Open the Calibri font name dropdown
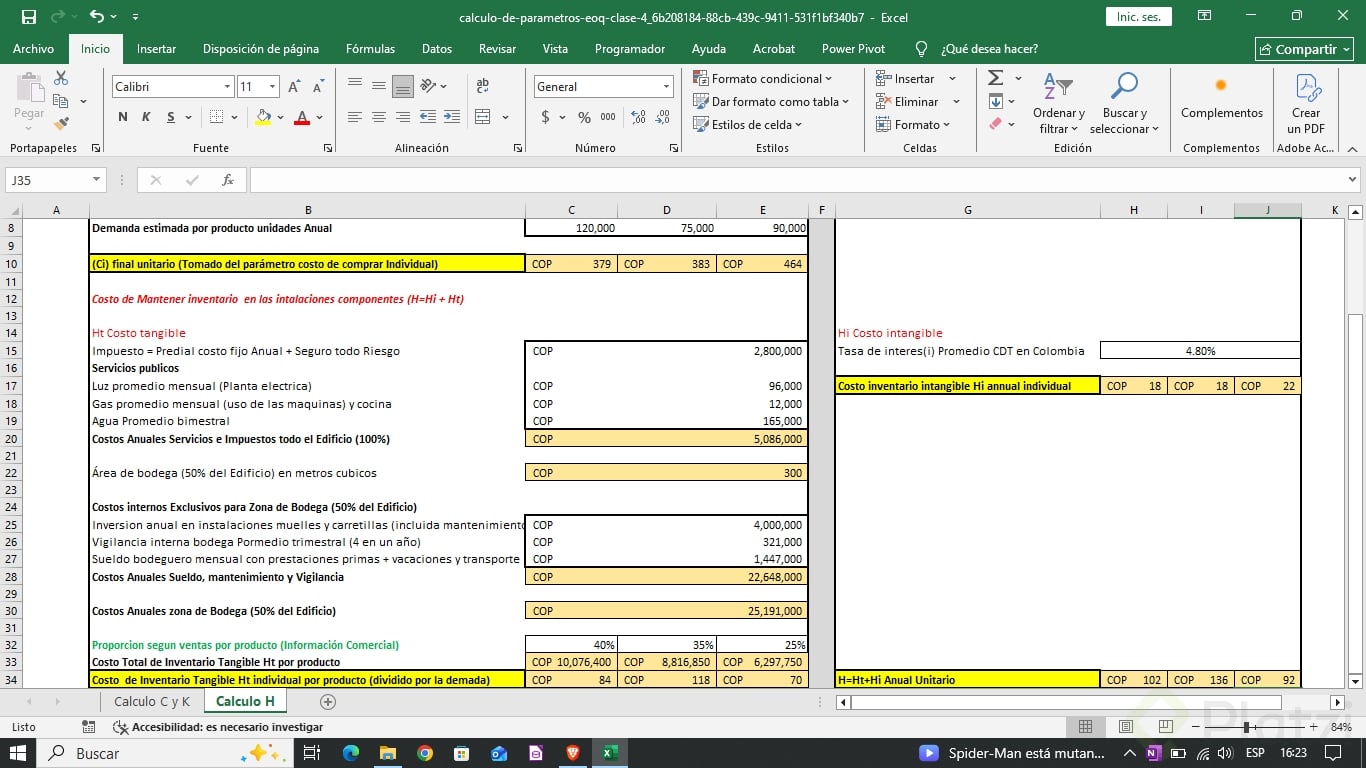 point(227,87)
